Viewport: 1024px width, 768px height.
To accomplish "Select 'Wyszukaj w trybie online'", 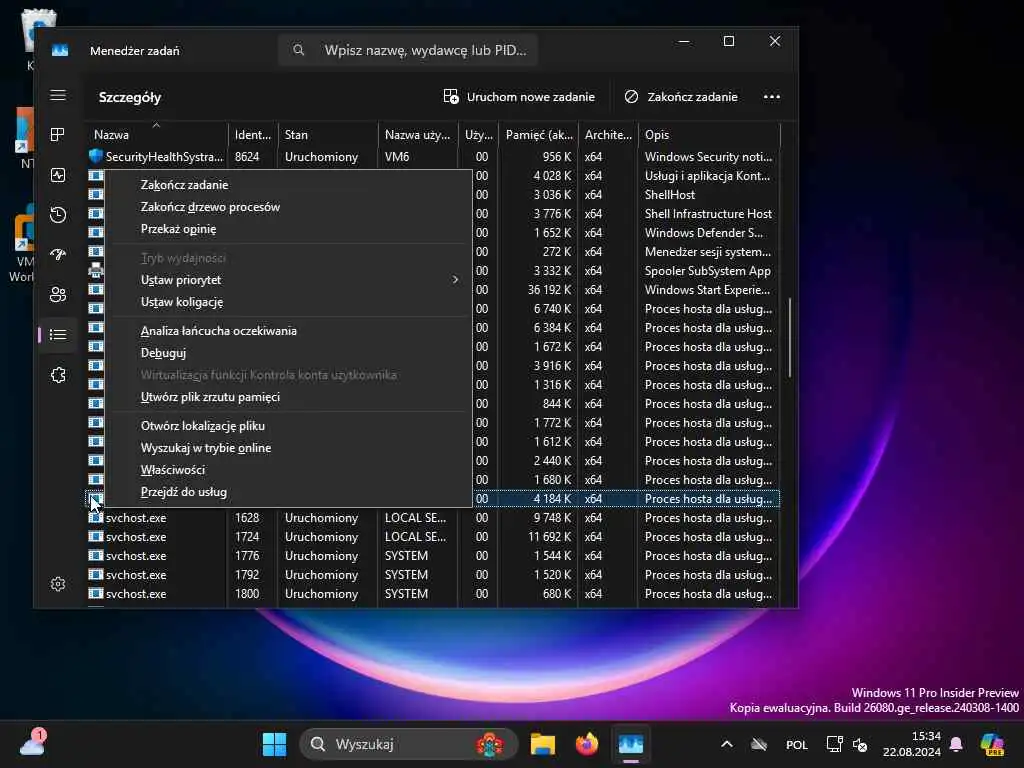I will tap(288, 448).
